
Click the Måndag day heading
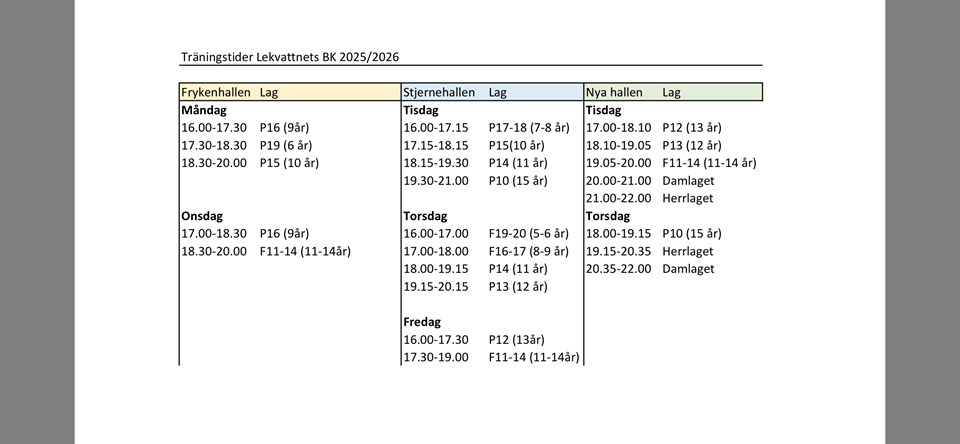[x=205, y=110]
